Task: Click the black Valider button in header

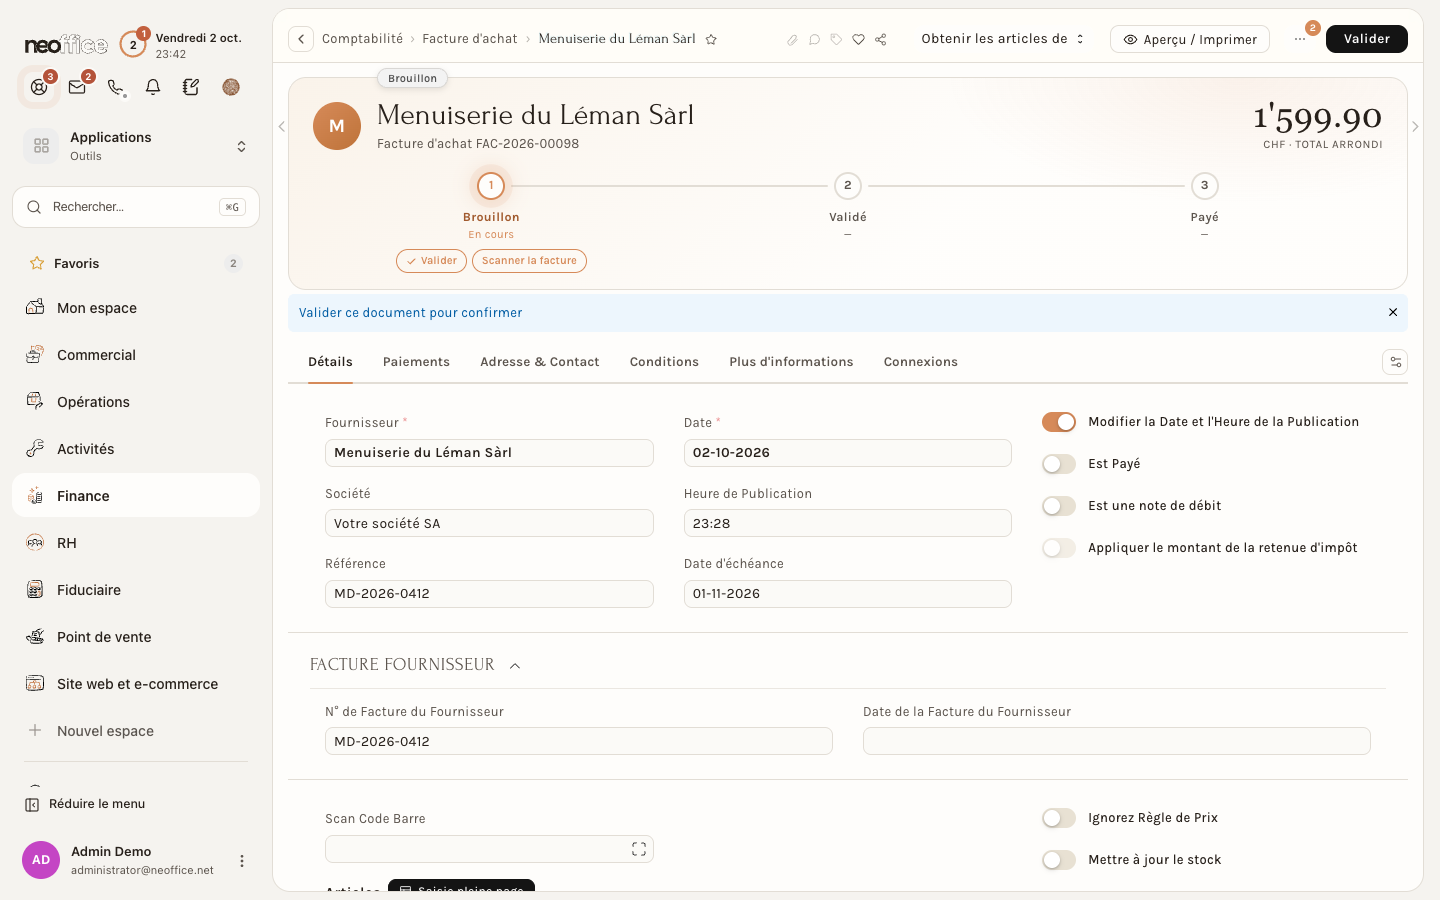Action: (1367, 39)
